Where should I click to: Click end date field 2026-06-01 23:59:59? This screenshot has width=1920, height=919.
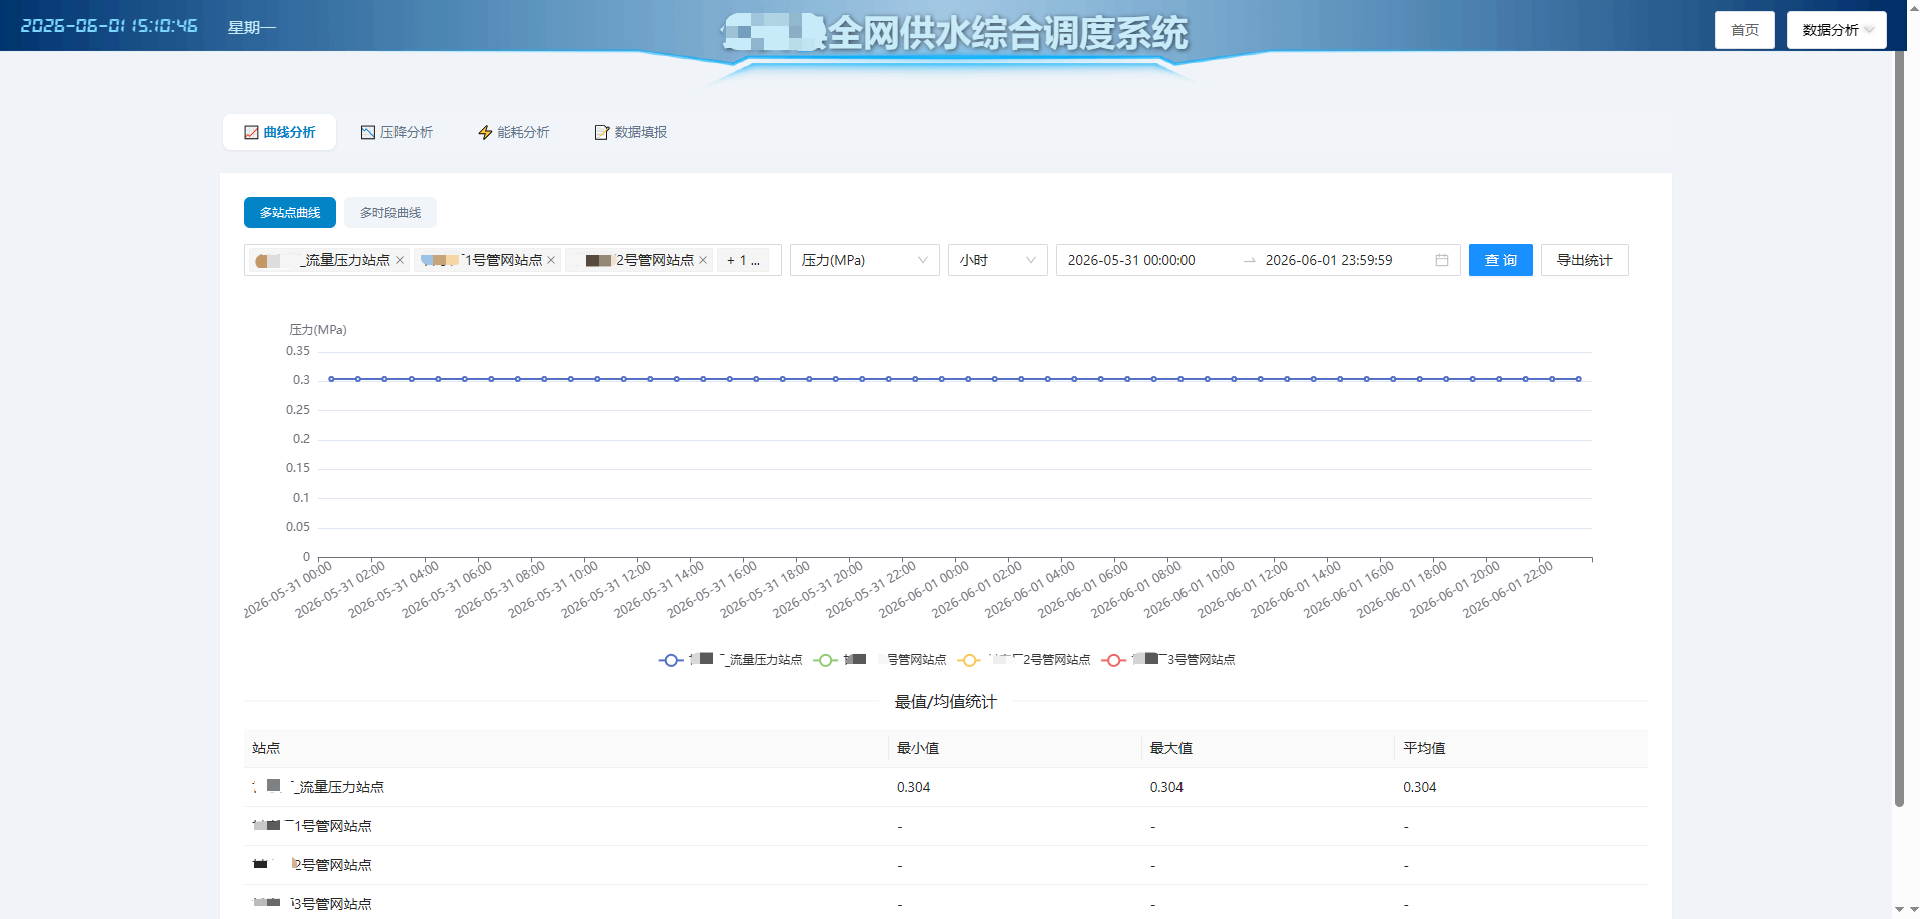pos(1329,260)
